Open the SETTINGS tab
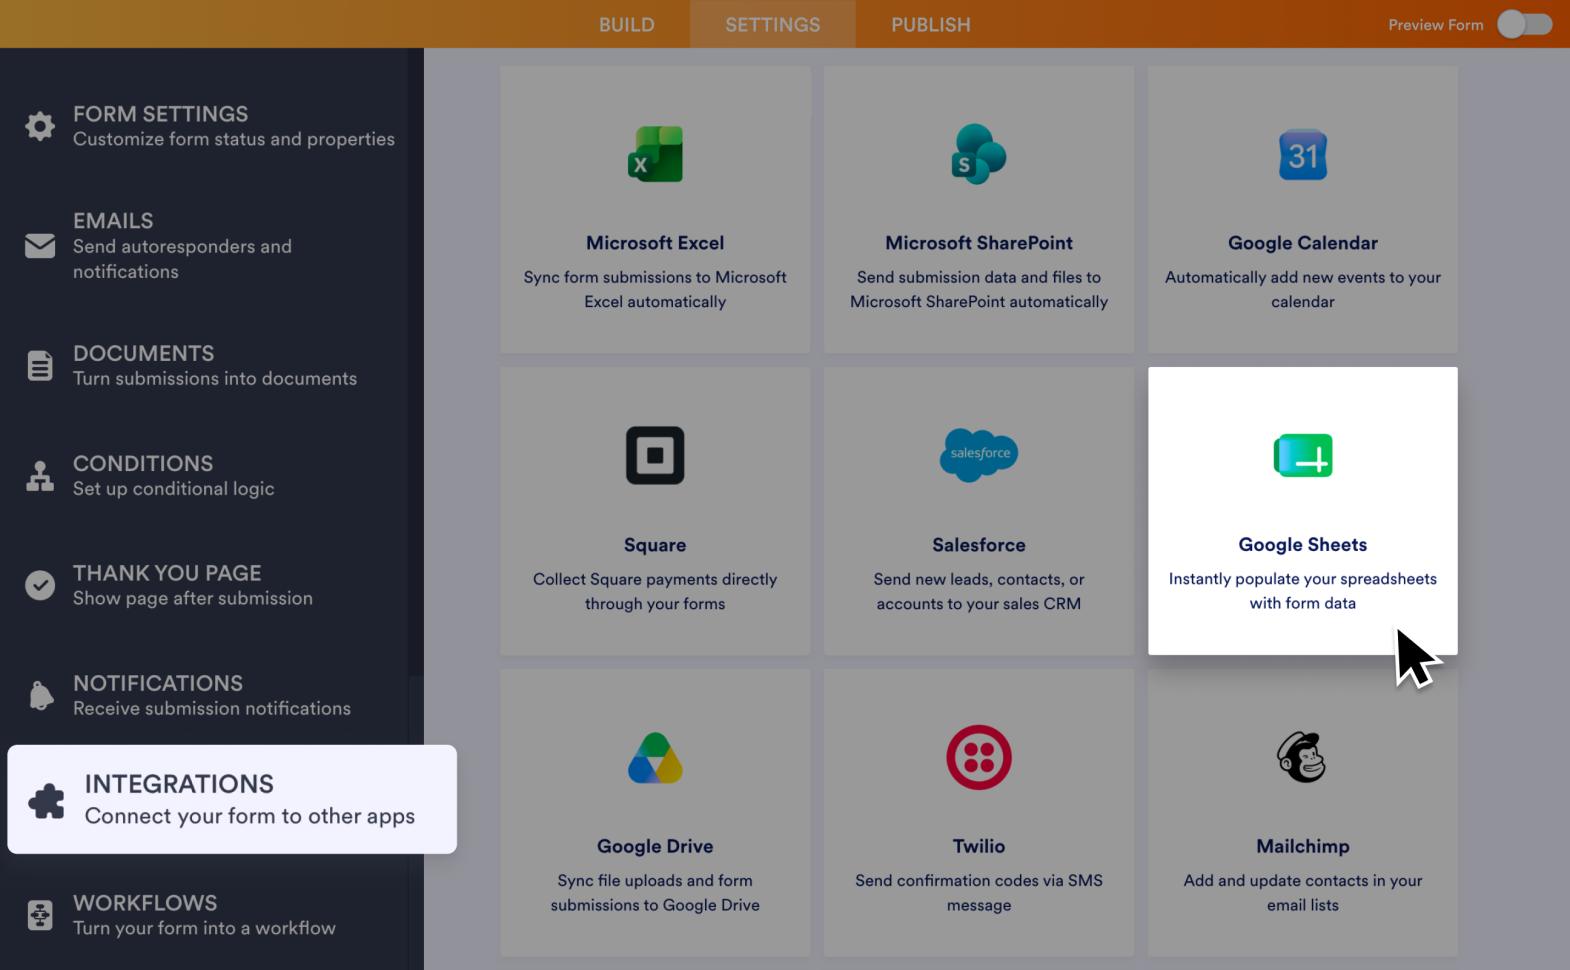Screen dimensions: 1570x970 [773, 24]
